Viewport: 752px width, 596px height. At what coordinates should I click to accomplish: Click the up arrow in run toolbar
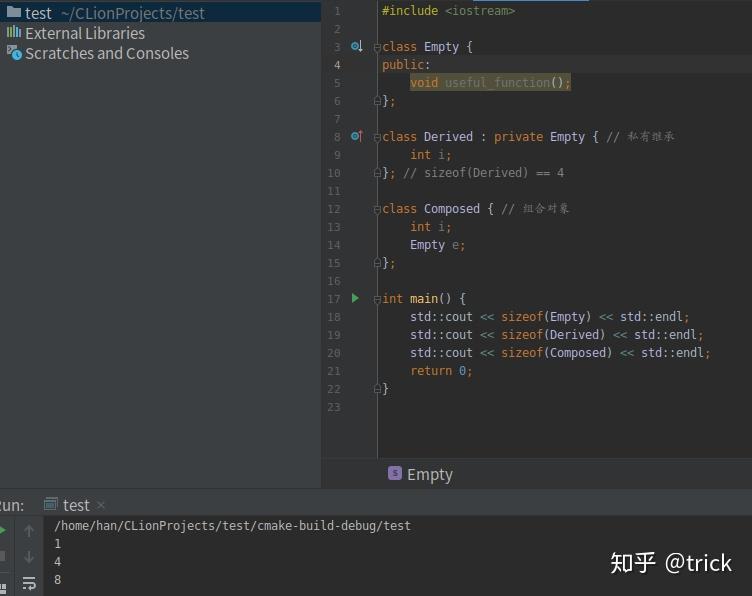click(29, 531)
